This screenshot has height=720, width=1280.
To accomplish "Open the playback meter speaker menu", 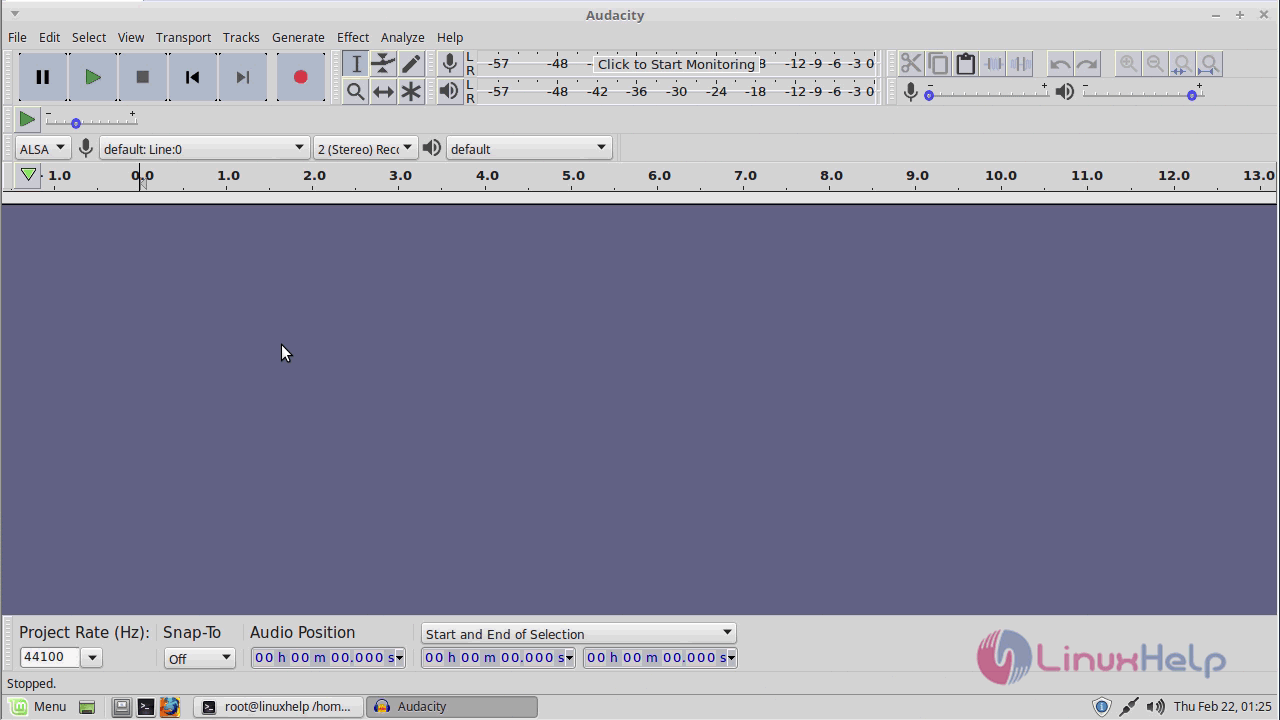I will coord(450,91).
